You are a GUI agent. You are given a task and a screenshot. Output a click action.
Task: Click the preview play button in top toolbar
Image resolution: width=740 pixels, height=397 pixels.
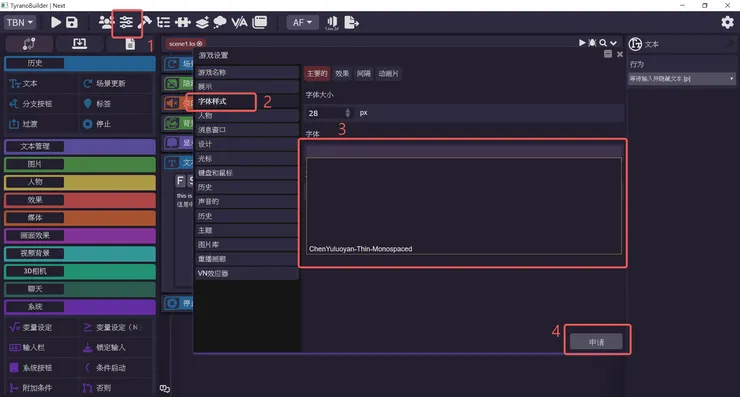(x=56, y=22)
